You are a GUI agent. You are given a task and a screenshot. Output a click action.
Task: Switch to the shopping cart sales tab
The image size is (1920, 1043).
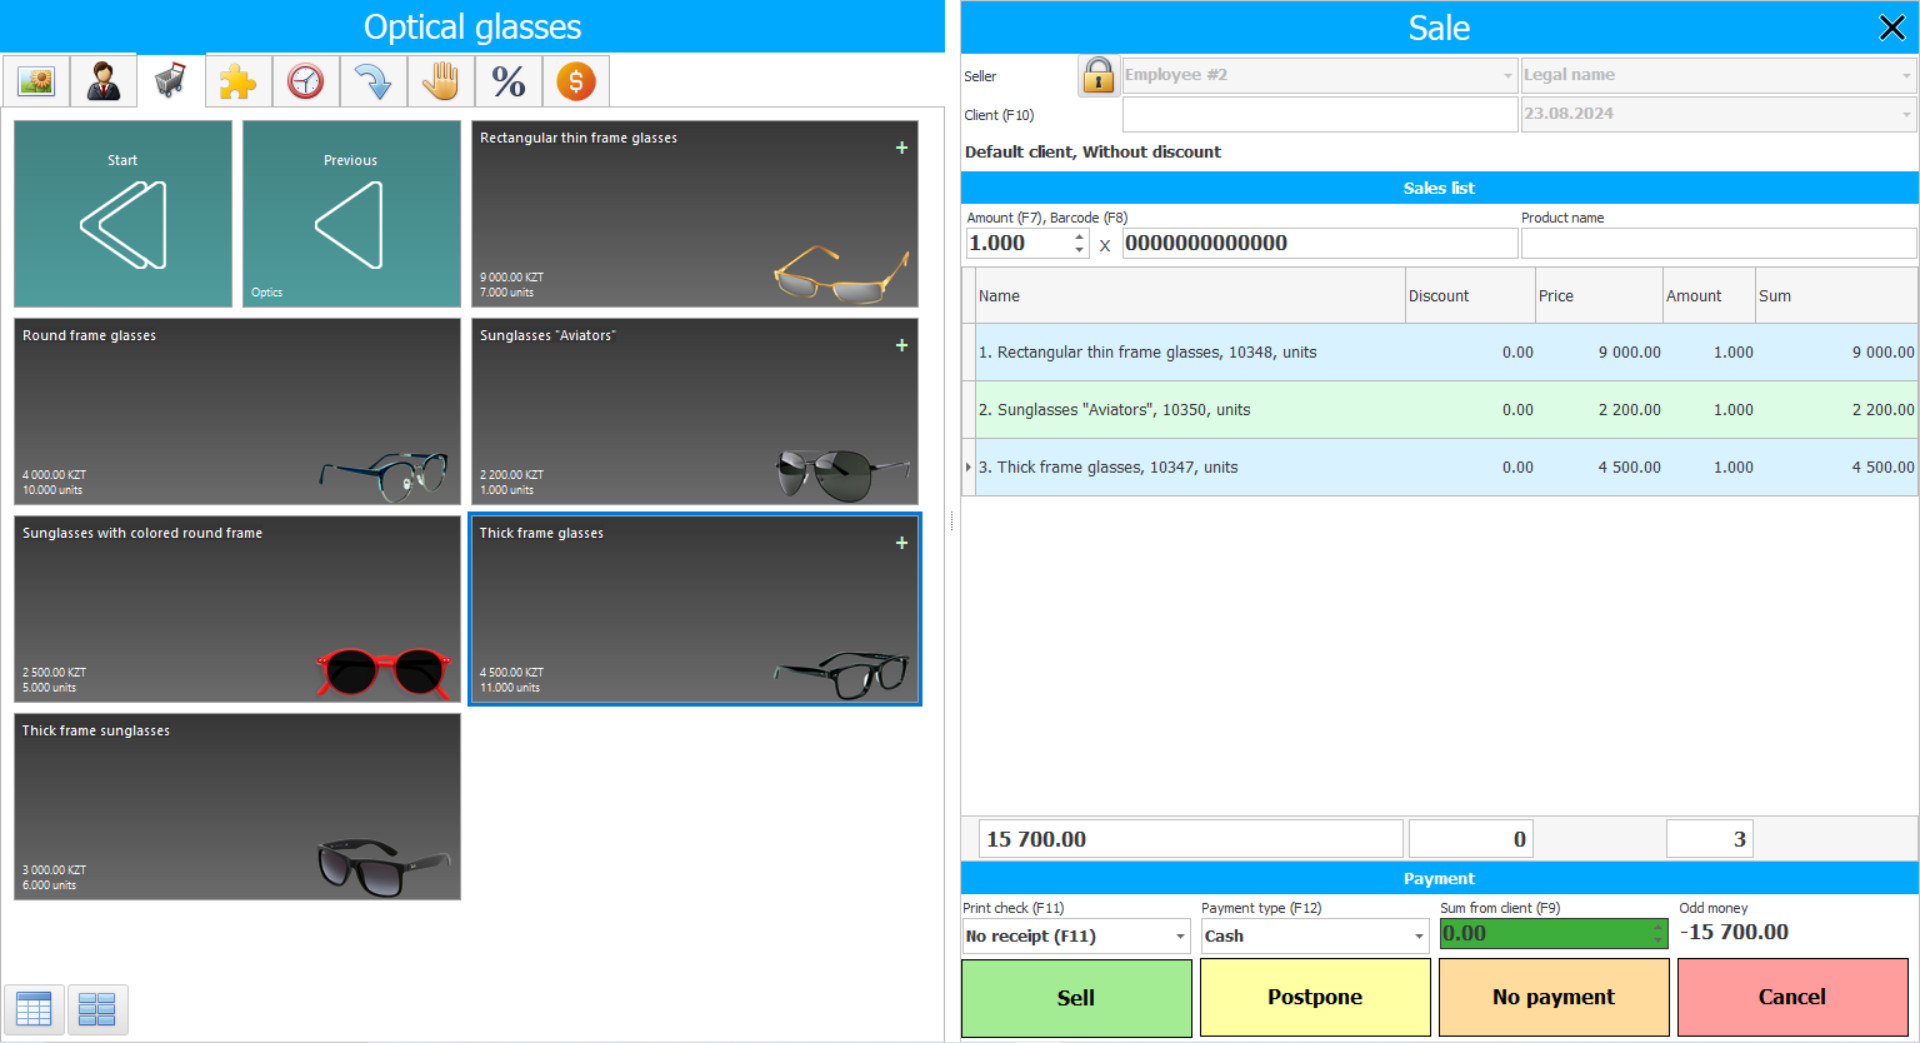click(x=170, y=80)
